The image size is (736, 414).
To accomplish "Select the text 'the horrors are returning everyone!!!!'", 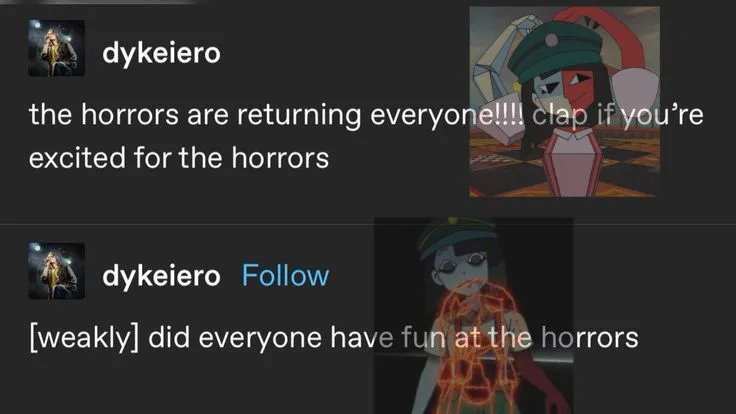I will (276, 115).
